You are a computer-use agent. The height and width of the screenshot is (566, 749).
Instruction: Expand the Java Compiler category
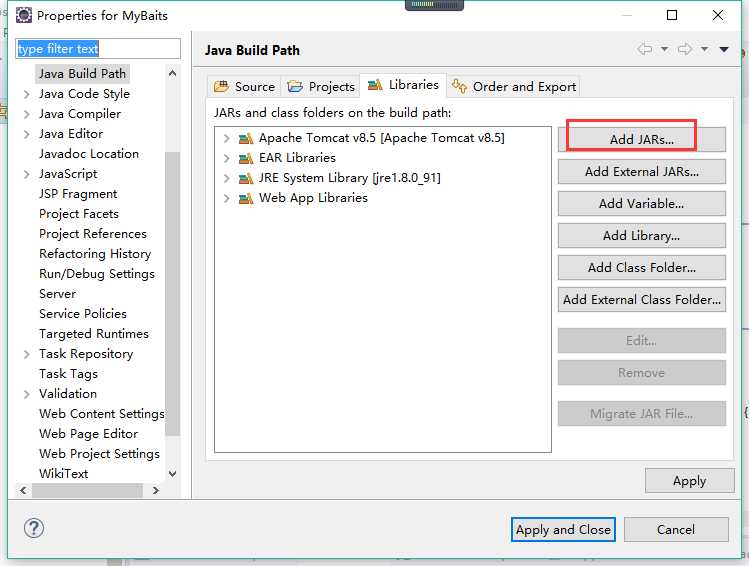(27, 115)
